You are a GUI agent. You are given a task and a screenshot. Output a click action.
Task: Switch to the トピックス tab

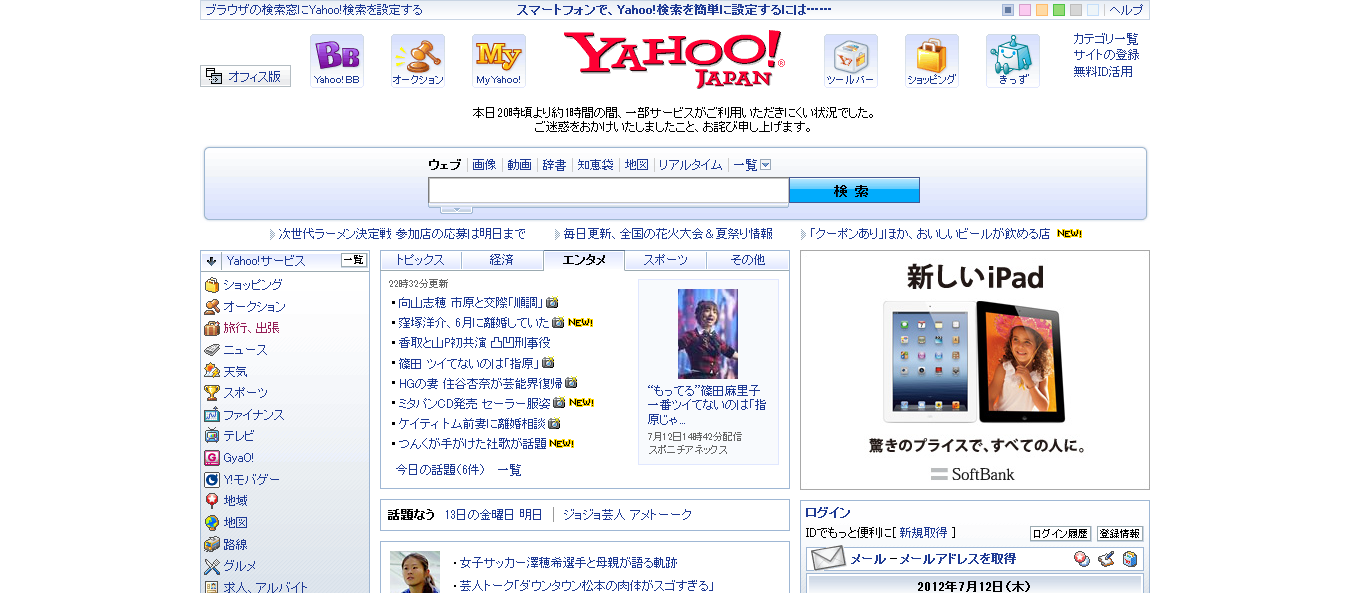pyautogui.click(x=420, y=260)
